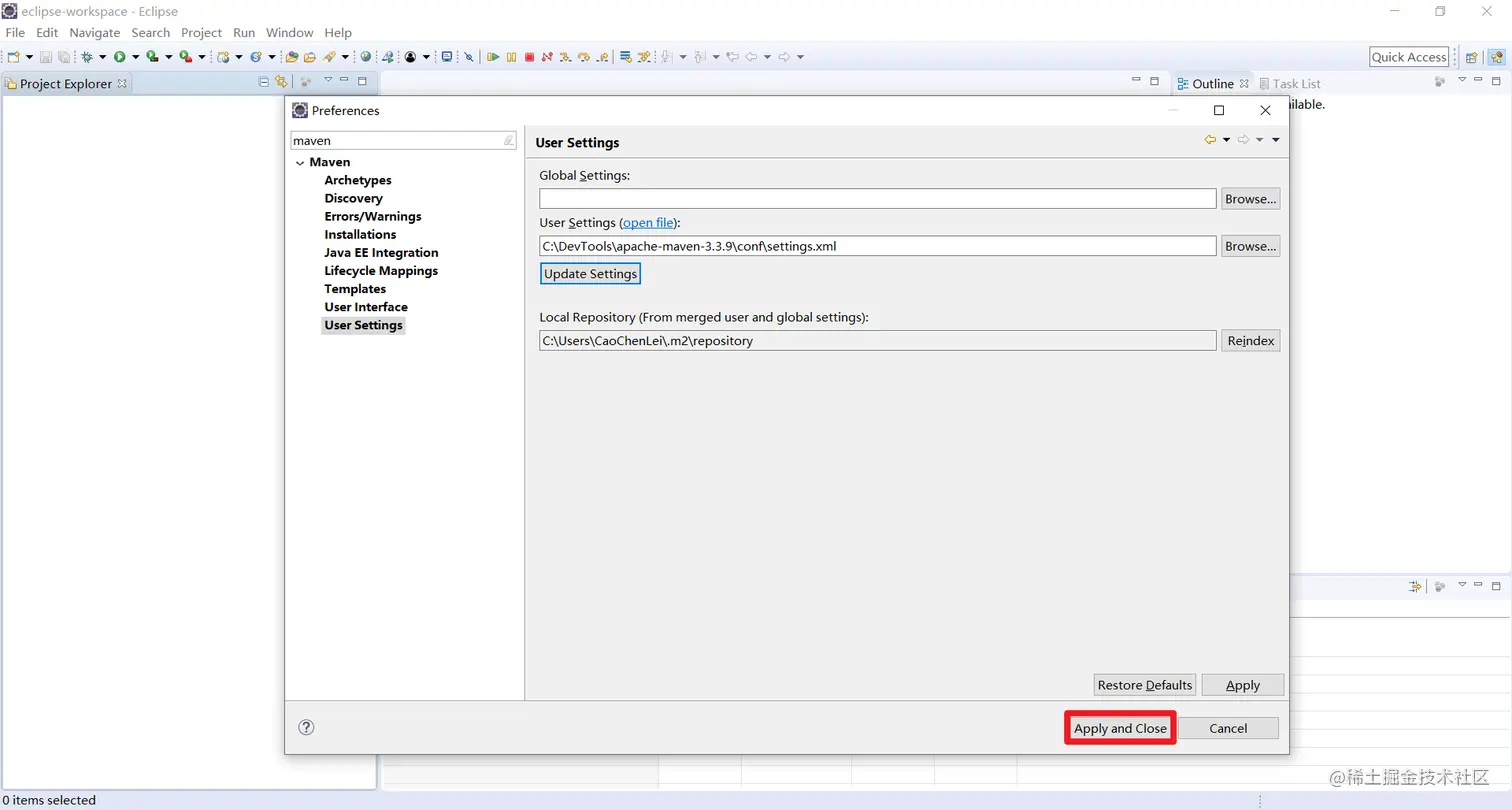
Task: Click Browse next to User Settings
Action: [1250, 246]
